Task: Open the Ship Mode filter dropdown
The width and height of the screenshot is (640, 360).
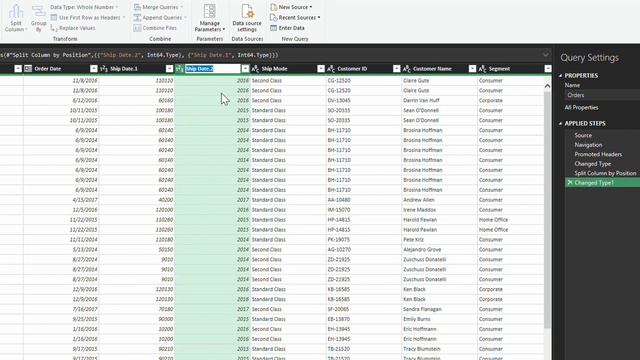Action: [x=321, y=69]
